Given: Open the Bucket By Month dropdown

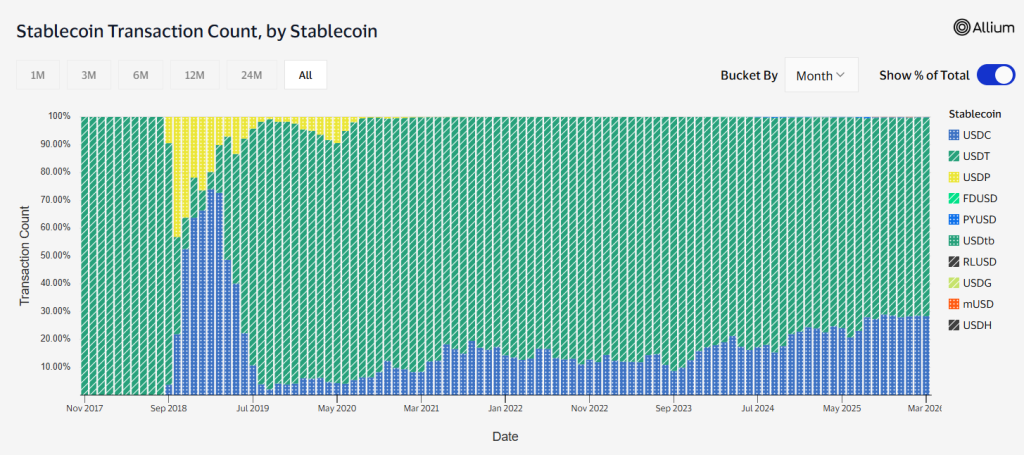Looking at the screenshot, I should pyautogui.click(x=821, y=75).
